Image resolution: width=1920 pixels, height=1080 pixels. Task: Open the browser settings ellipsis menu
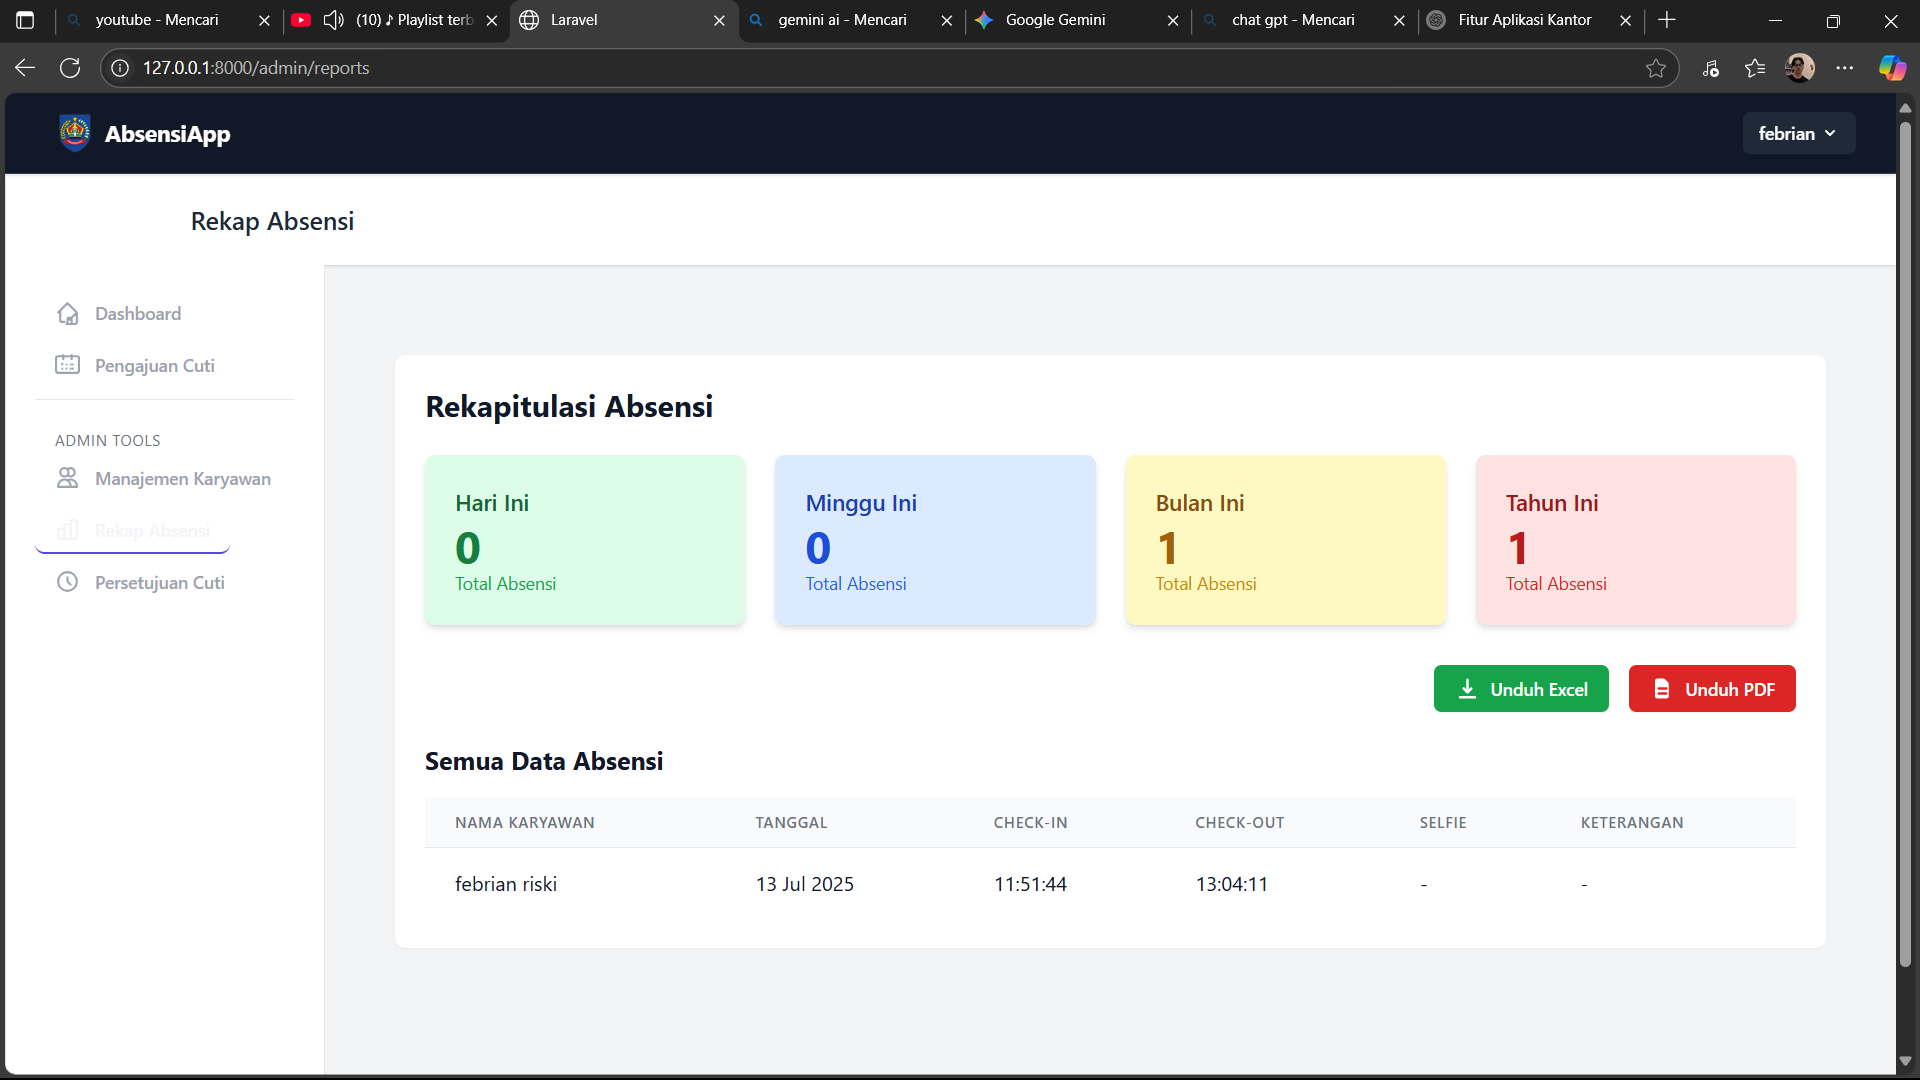(1845, 68)
